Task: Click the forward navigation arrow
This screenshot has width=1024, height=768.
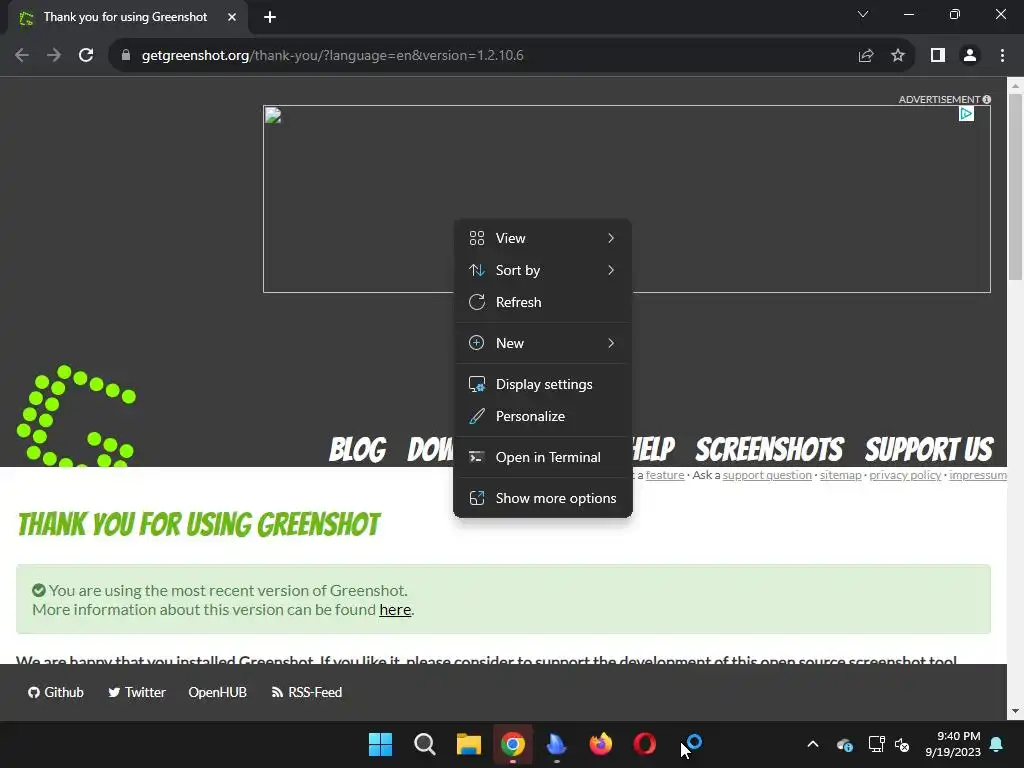Action: tap(54, 56)
